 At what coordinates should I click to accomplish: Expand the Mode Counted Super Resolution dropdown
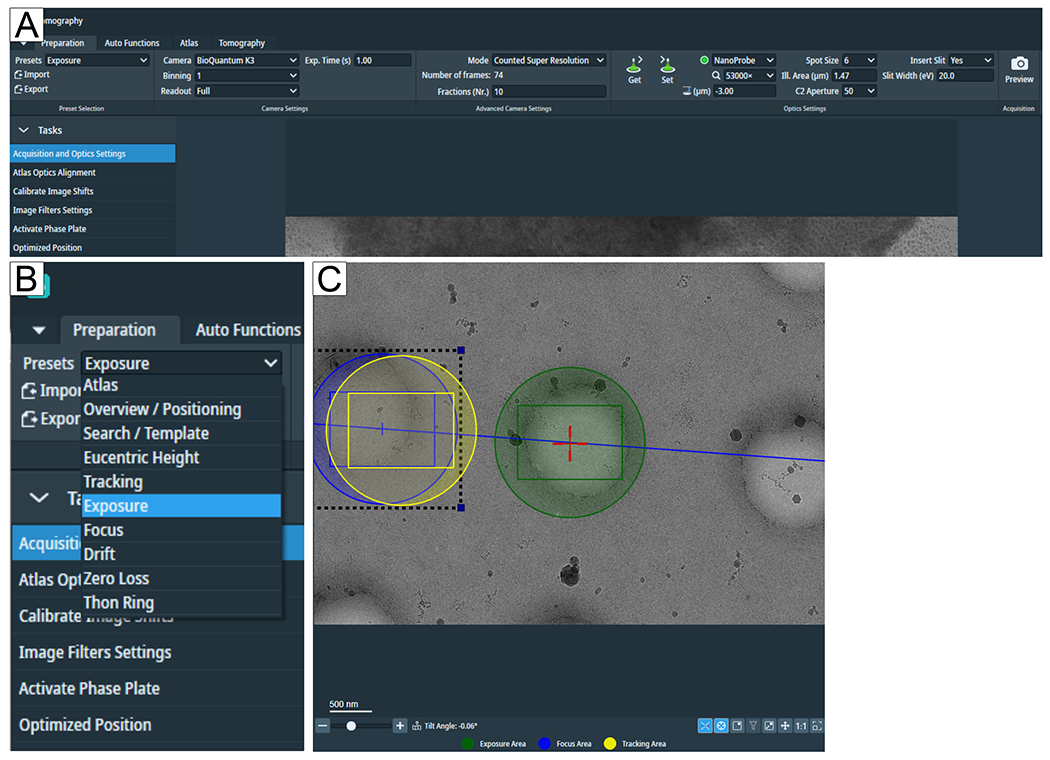pyautogui.click(x=549, y=60)
